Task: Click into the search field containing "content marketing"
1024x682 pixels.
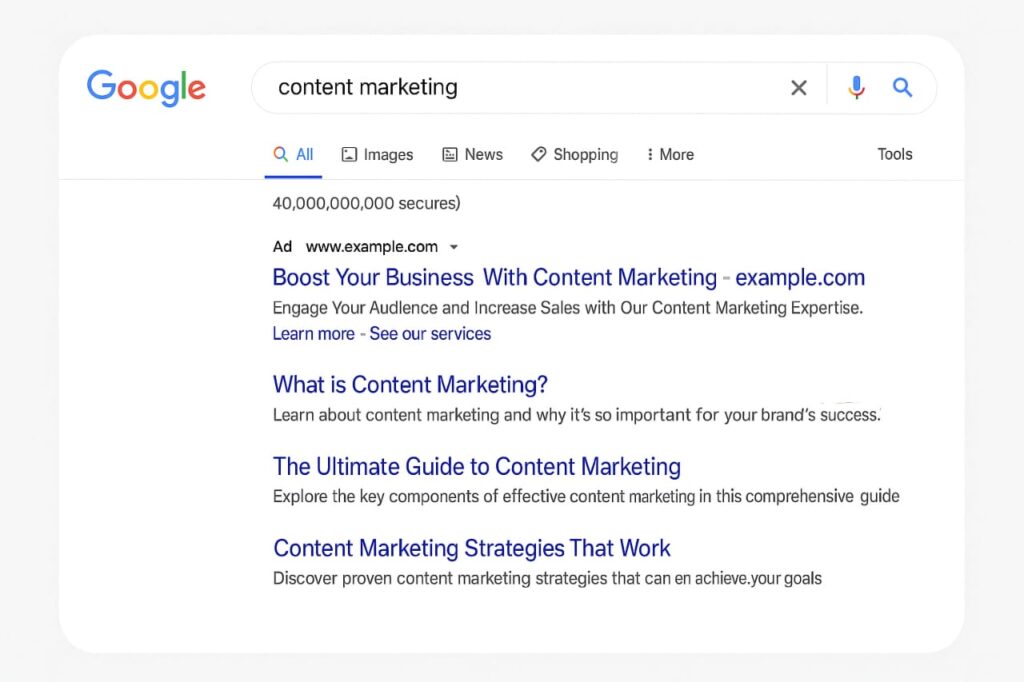Action: pyautogui.click(x=520, y=88)
